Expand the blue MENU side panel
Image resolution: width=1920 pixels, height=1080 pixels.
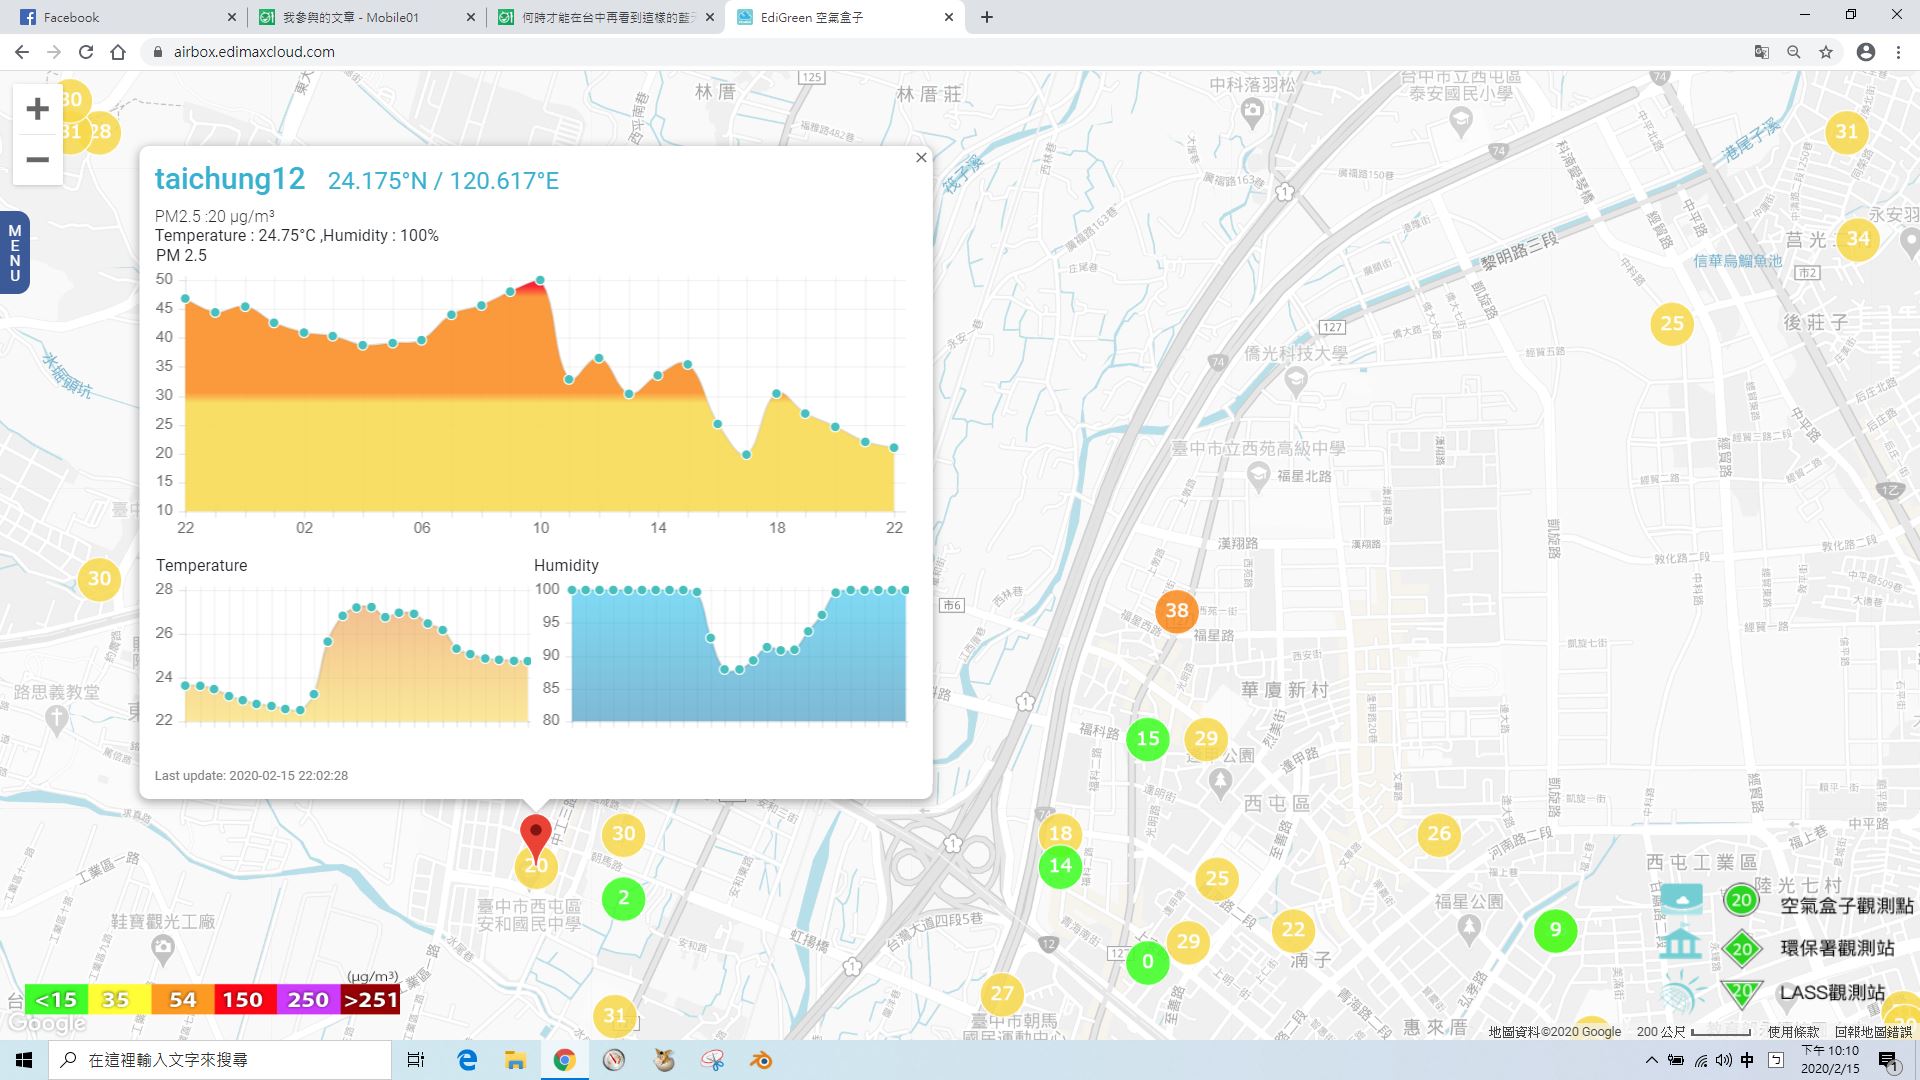[14, 253]
